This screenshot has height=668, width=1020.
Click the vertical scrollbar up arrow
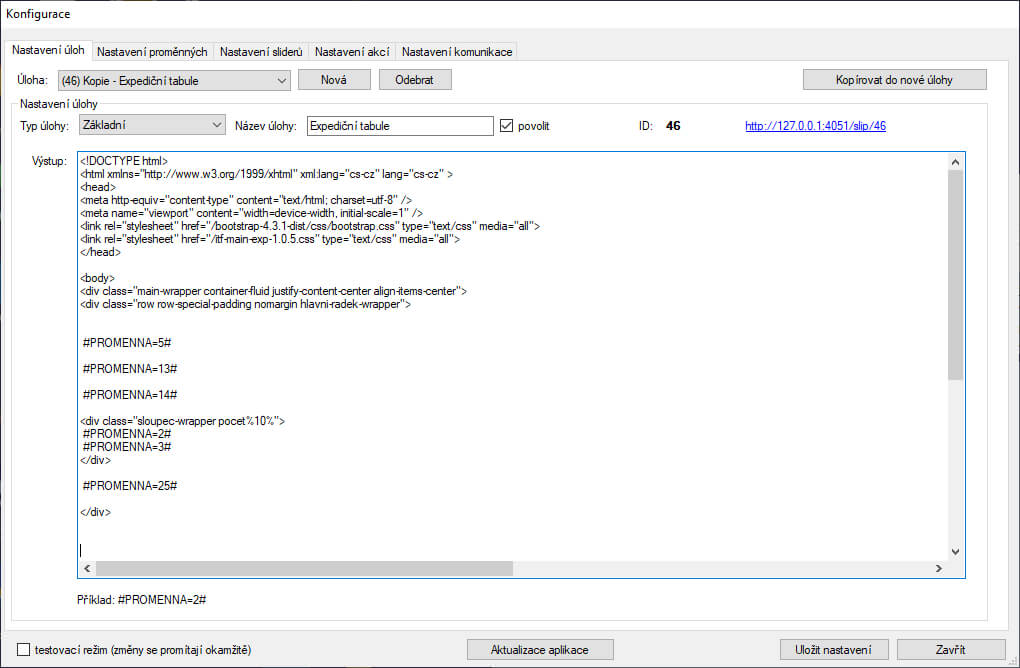954,162
